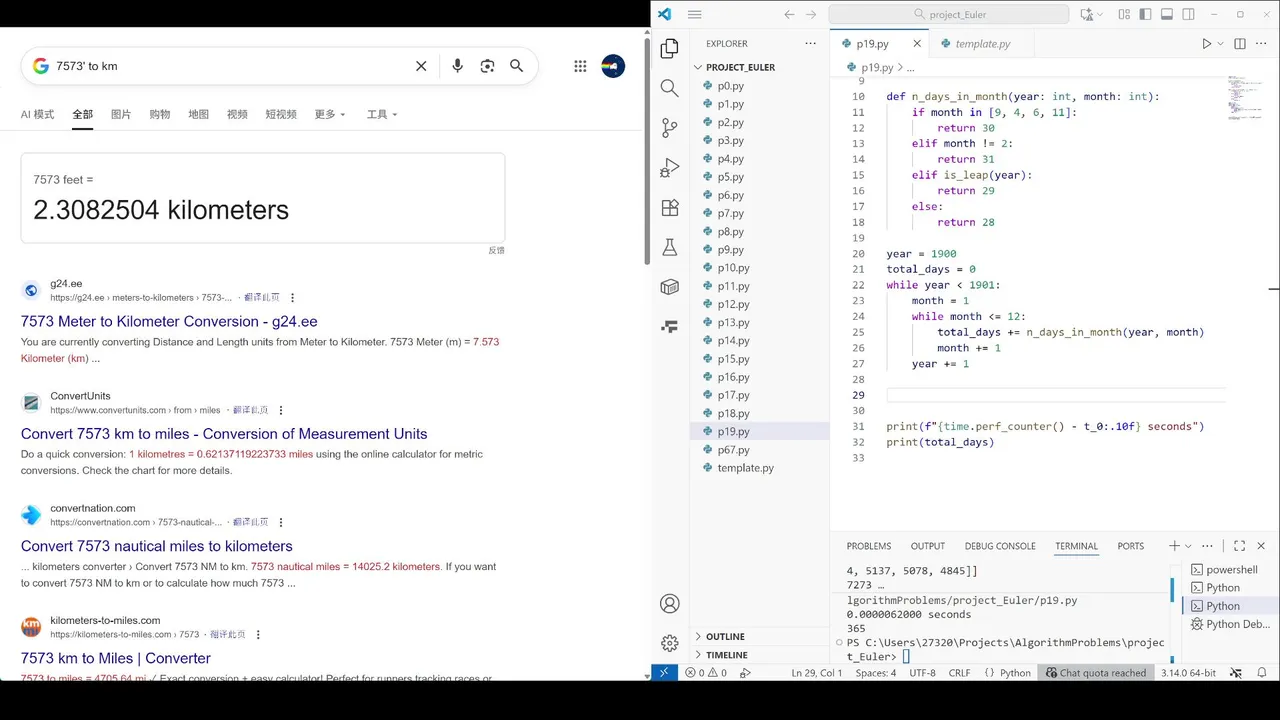This screenshot has height=720, width=1280.
Task: Toggle primary side bar layout
Action: coord(1145,14)
